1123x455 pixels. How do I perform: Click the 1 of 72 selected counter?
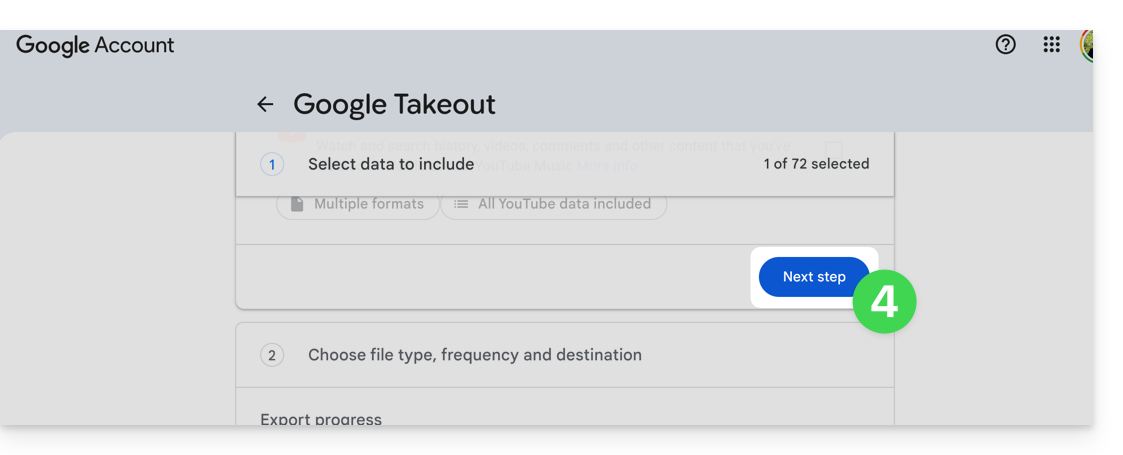(x=816, y=164)
